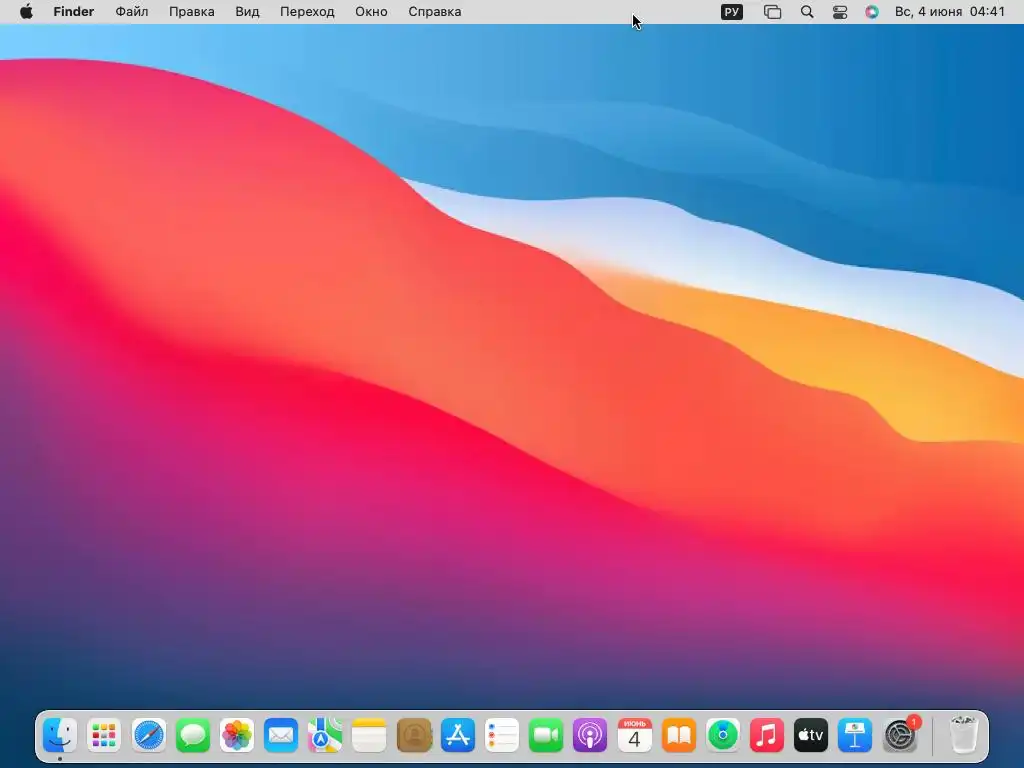Launch Safari from the Dock
The height and width of the screenshot is (768, 1024).
pyautogui.click(x=148, y=735)
